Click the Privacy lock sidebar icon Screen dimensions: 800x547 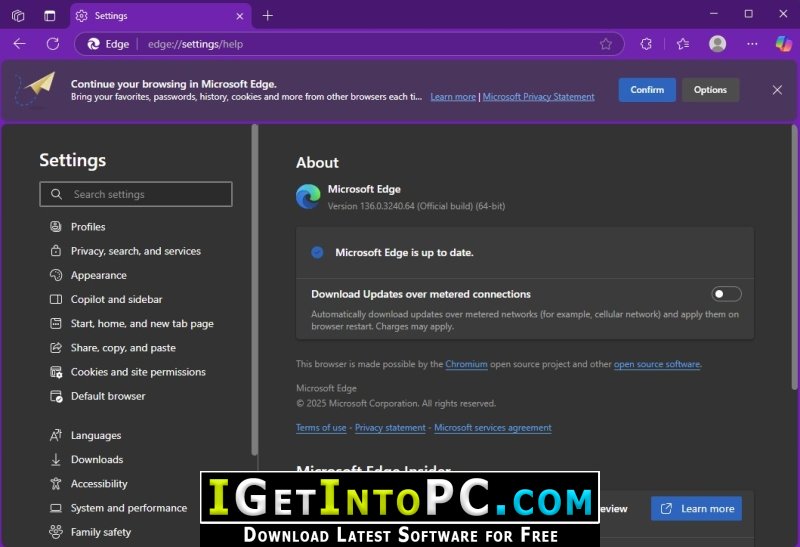point(56,251)
